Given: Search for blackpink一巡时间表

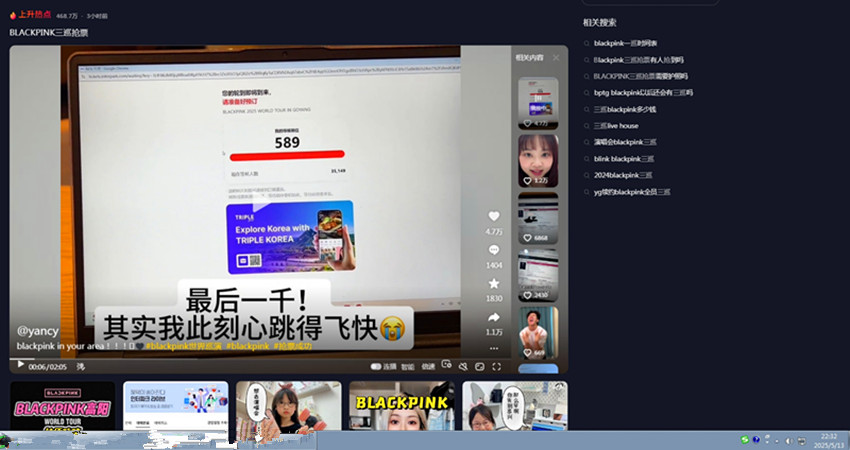Looking at the screenshot, I should (625, 43).
